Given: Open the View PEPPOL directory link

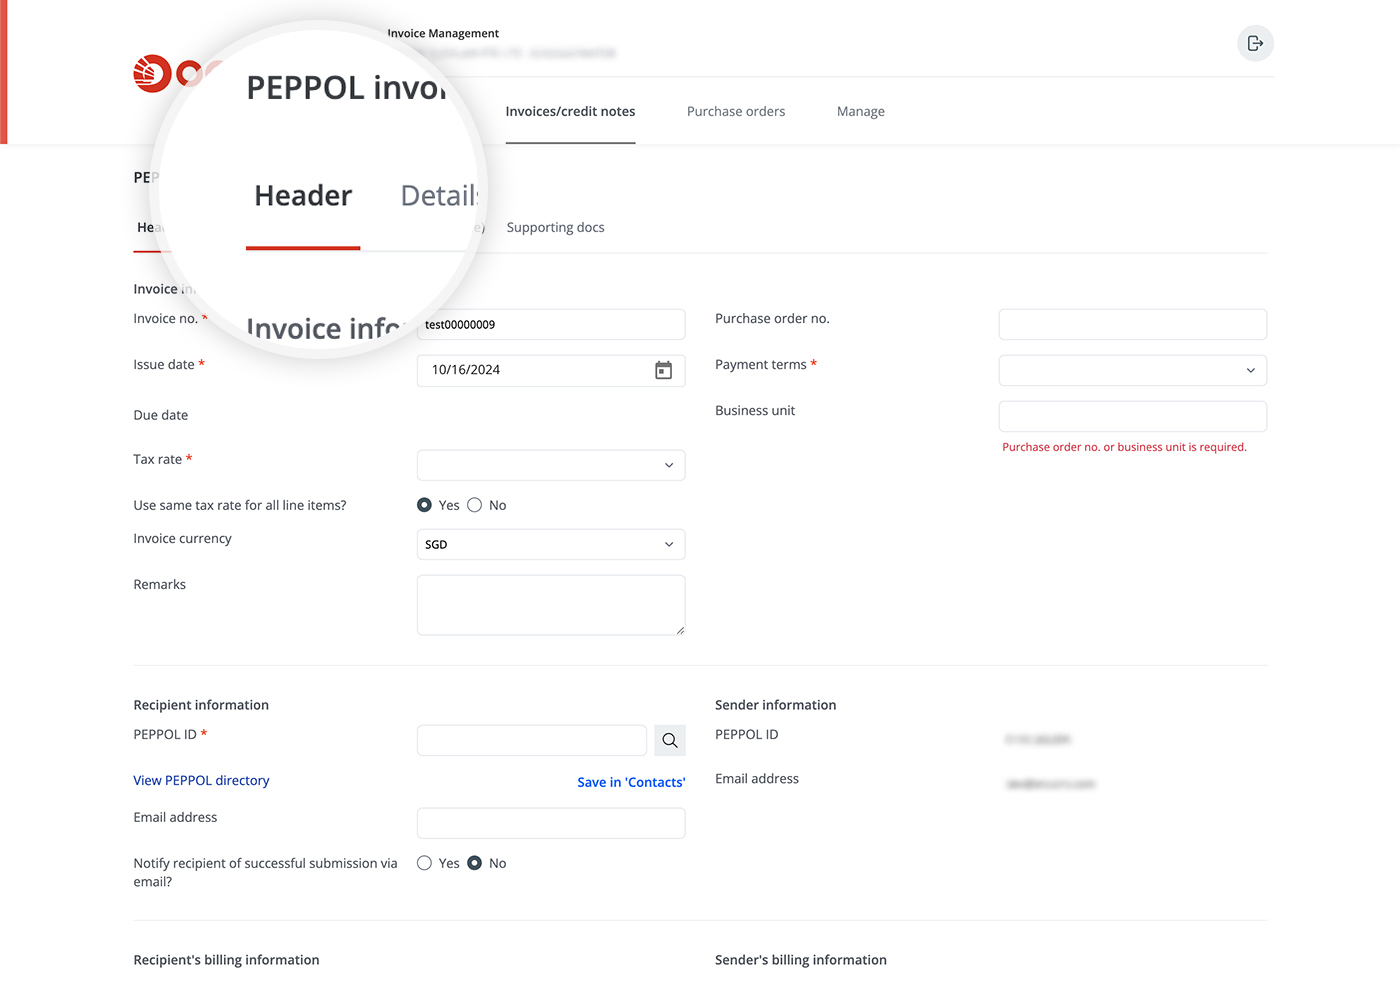Looking at the screenshot, I should click(201, 780).
